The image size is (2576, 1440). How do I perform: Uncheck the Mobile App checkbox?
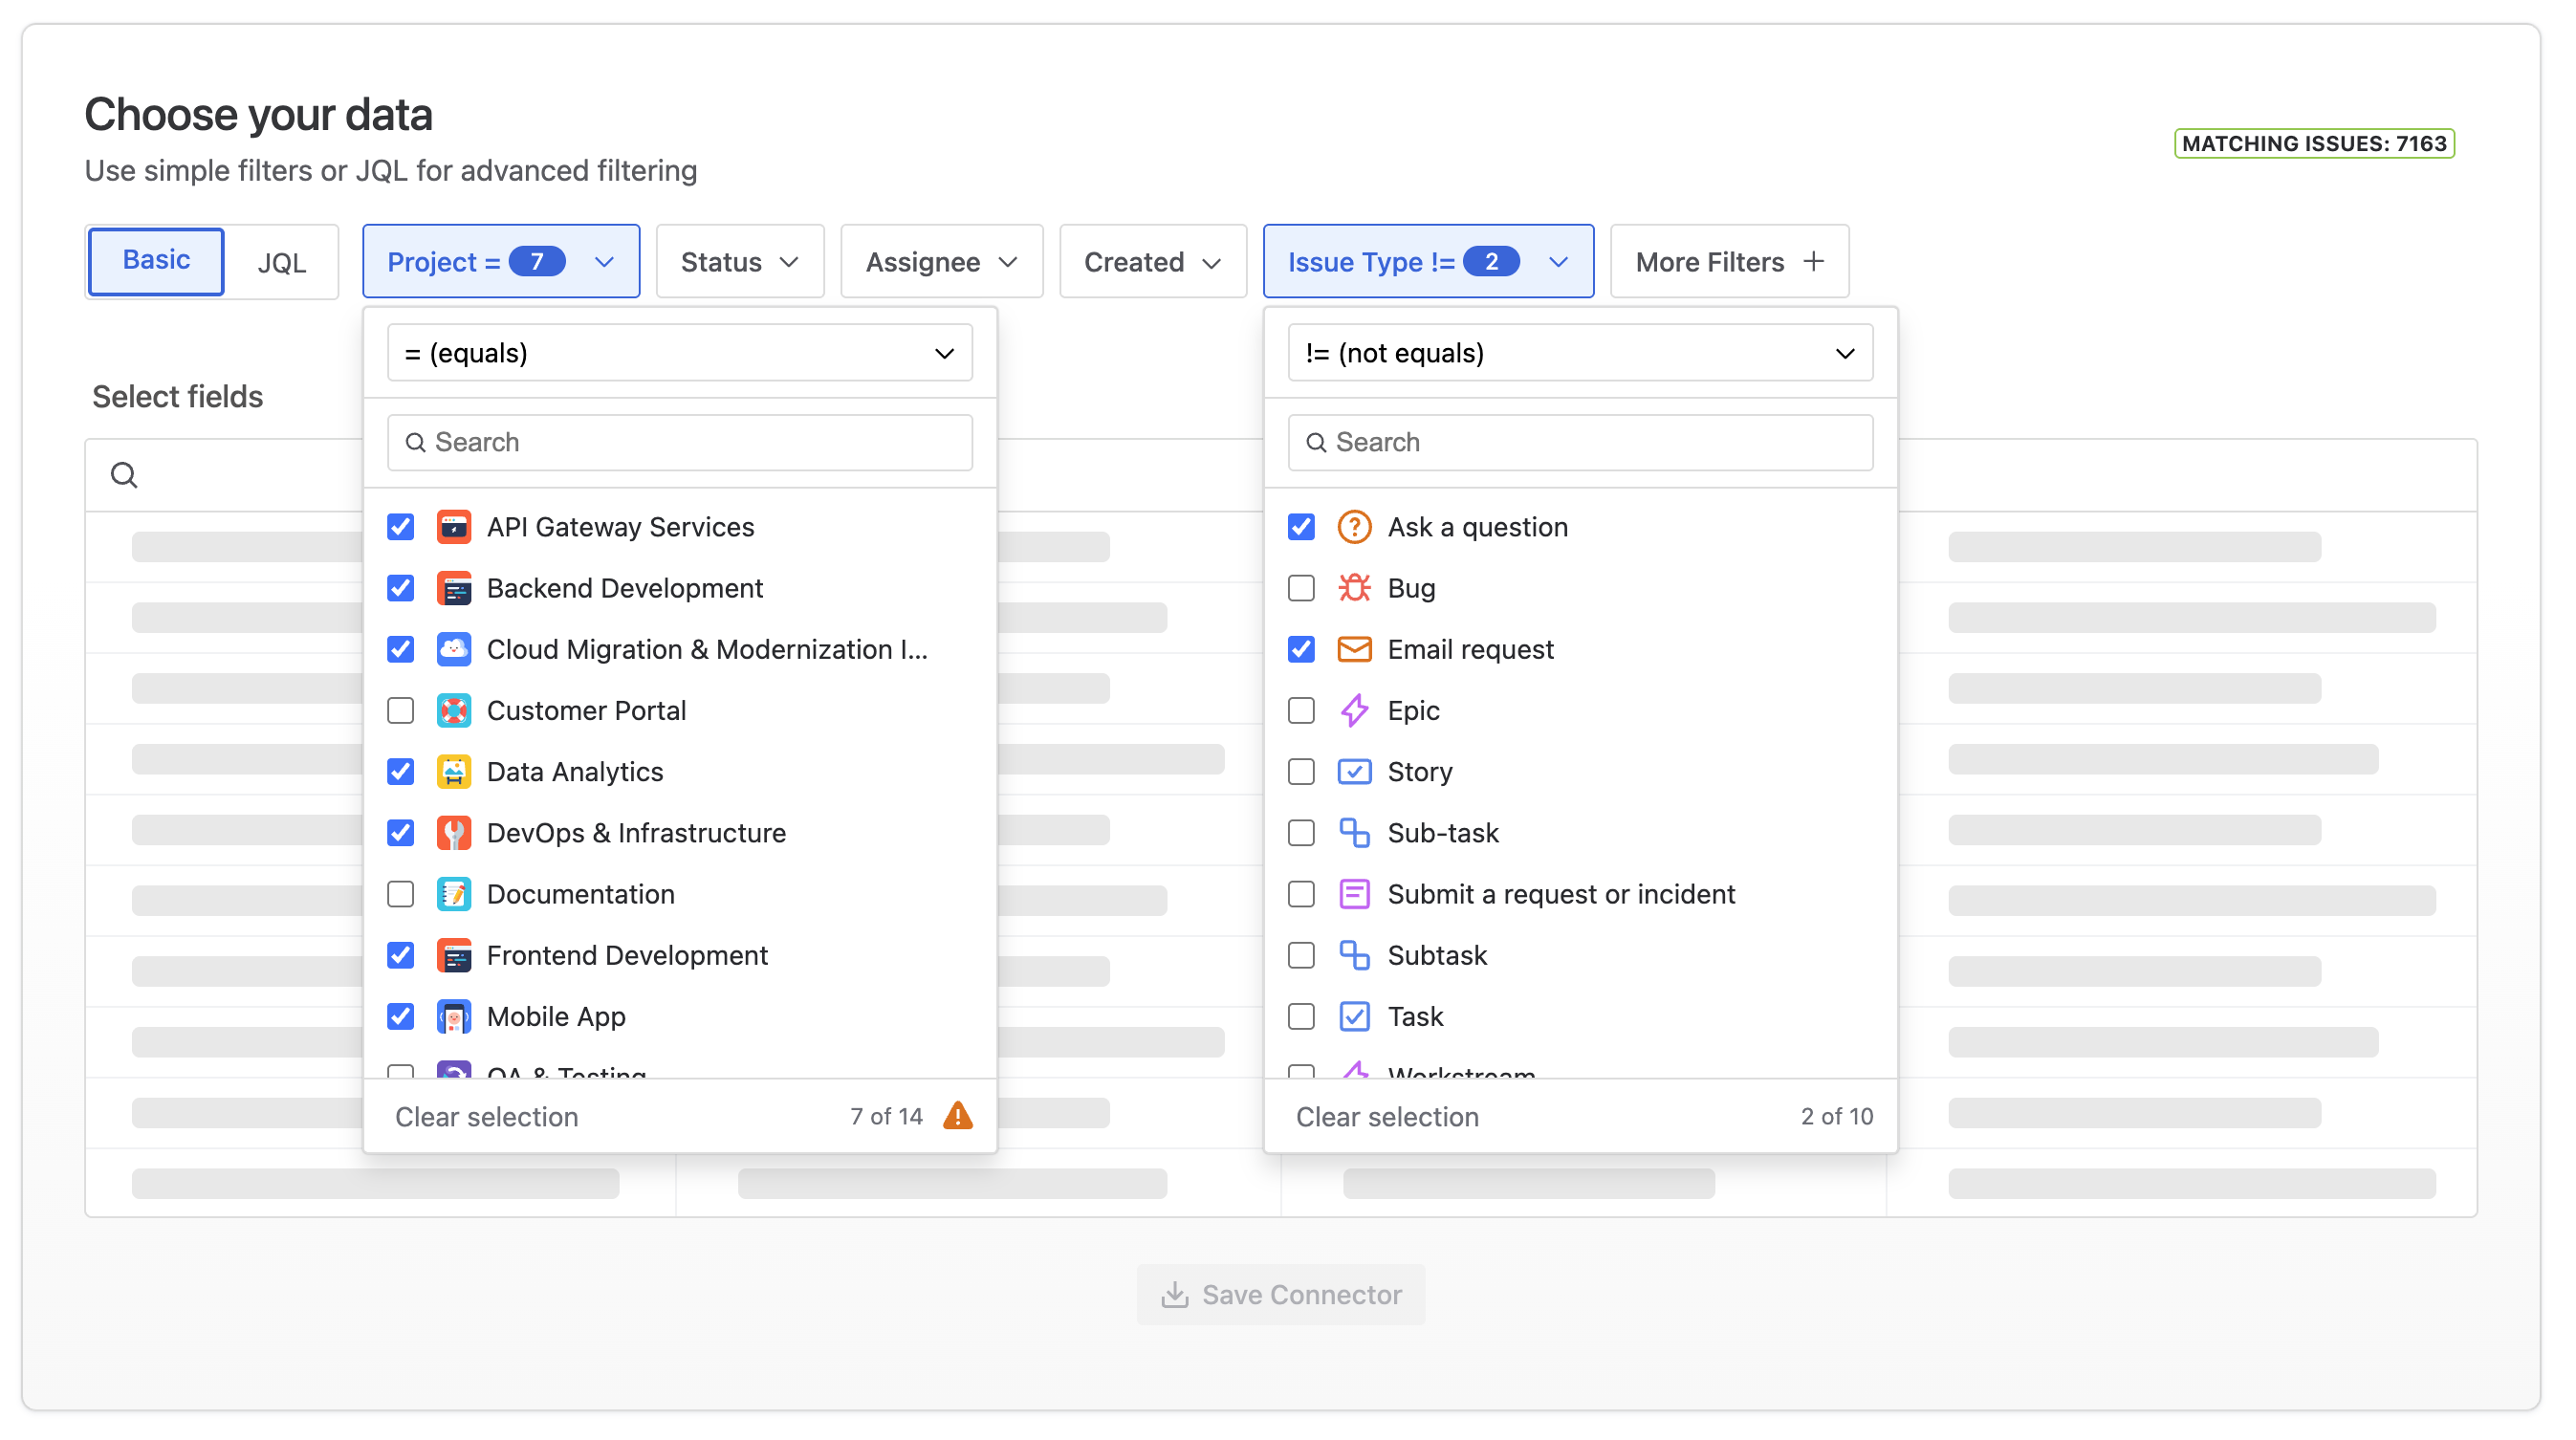pos(400,1016)
